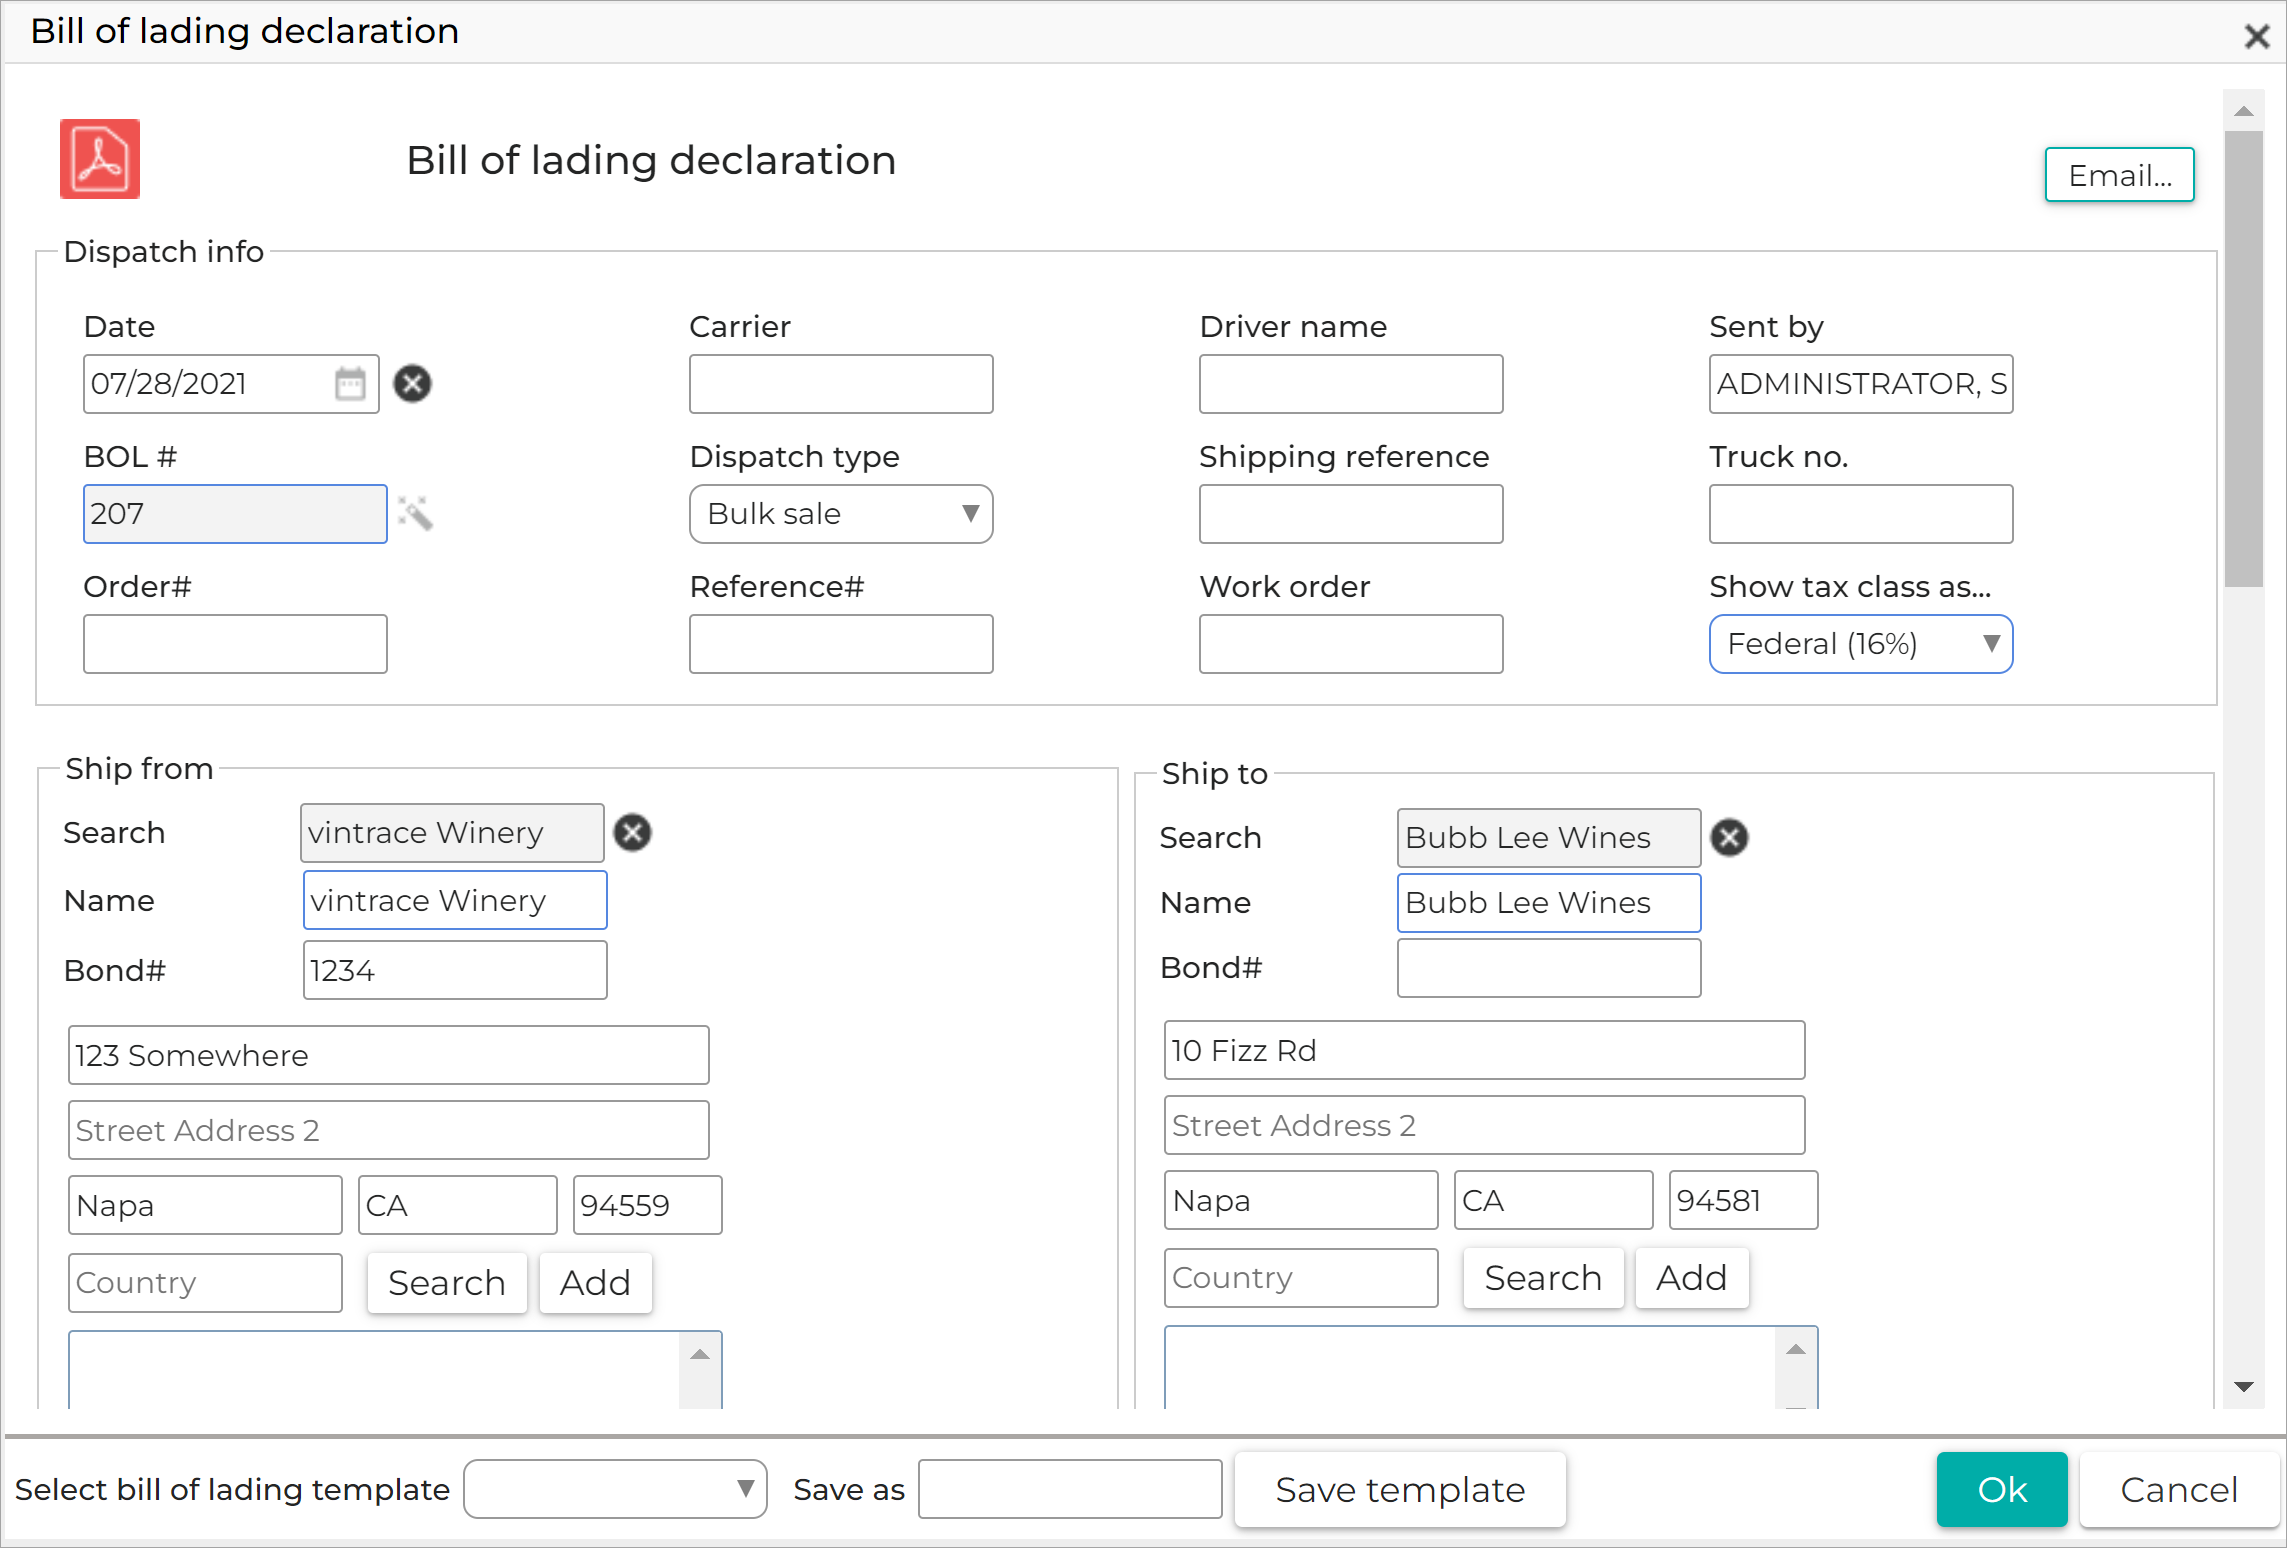Screen dimensions: 2287x1548
Task: Open bill of lading template dropdown
Action: pyautogui.click(x=615, y=1489)
